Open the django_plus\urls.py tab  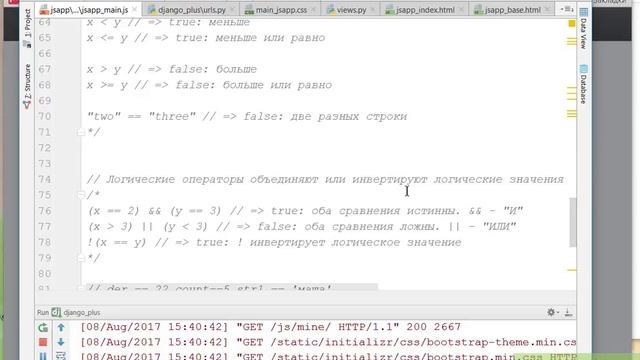192,10
